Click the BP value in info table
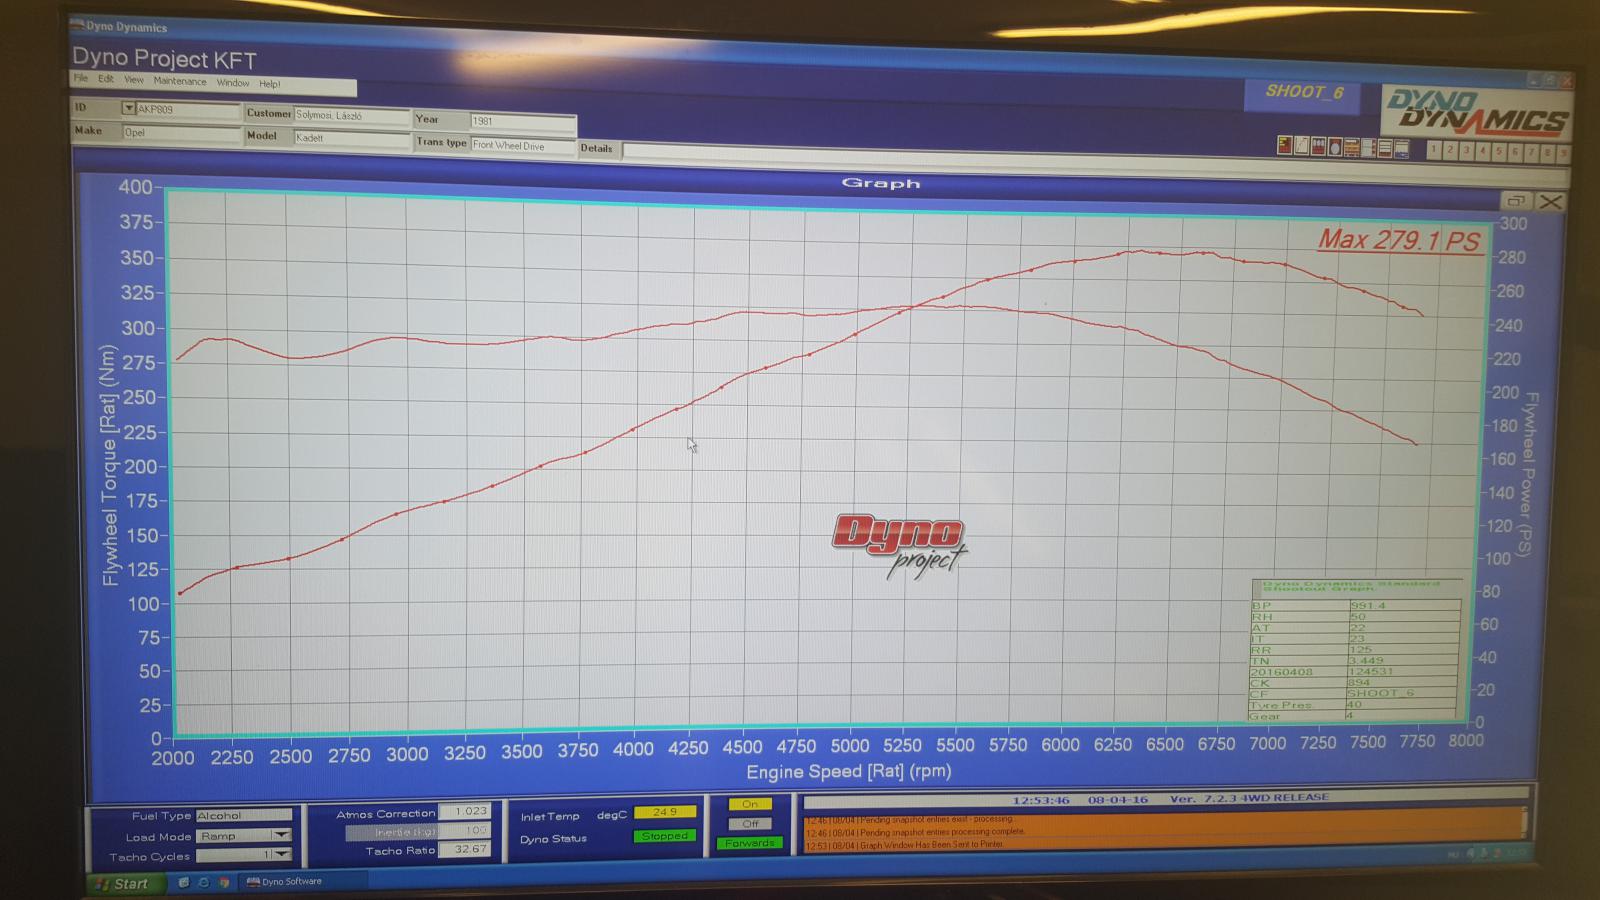This screenshot has height=900, width=1600. coord(1403,606)
